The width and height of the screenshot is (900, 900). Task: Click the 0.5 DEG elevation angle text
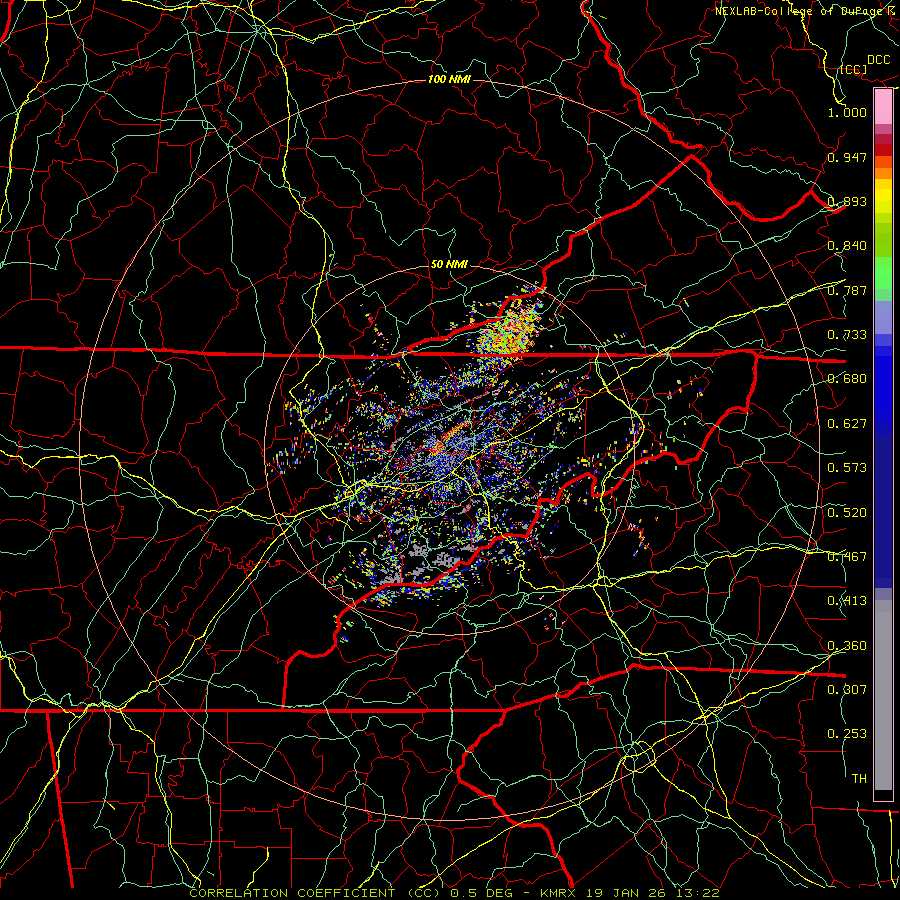coord(482,893)
